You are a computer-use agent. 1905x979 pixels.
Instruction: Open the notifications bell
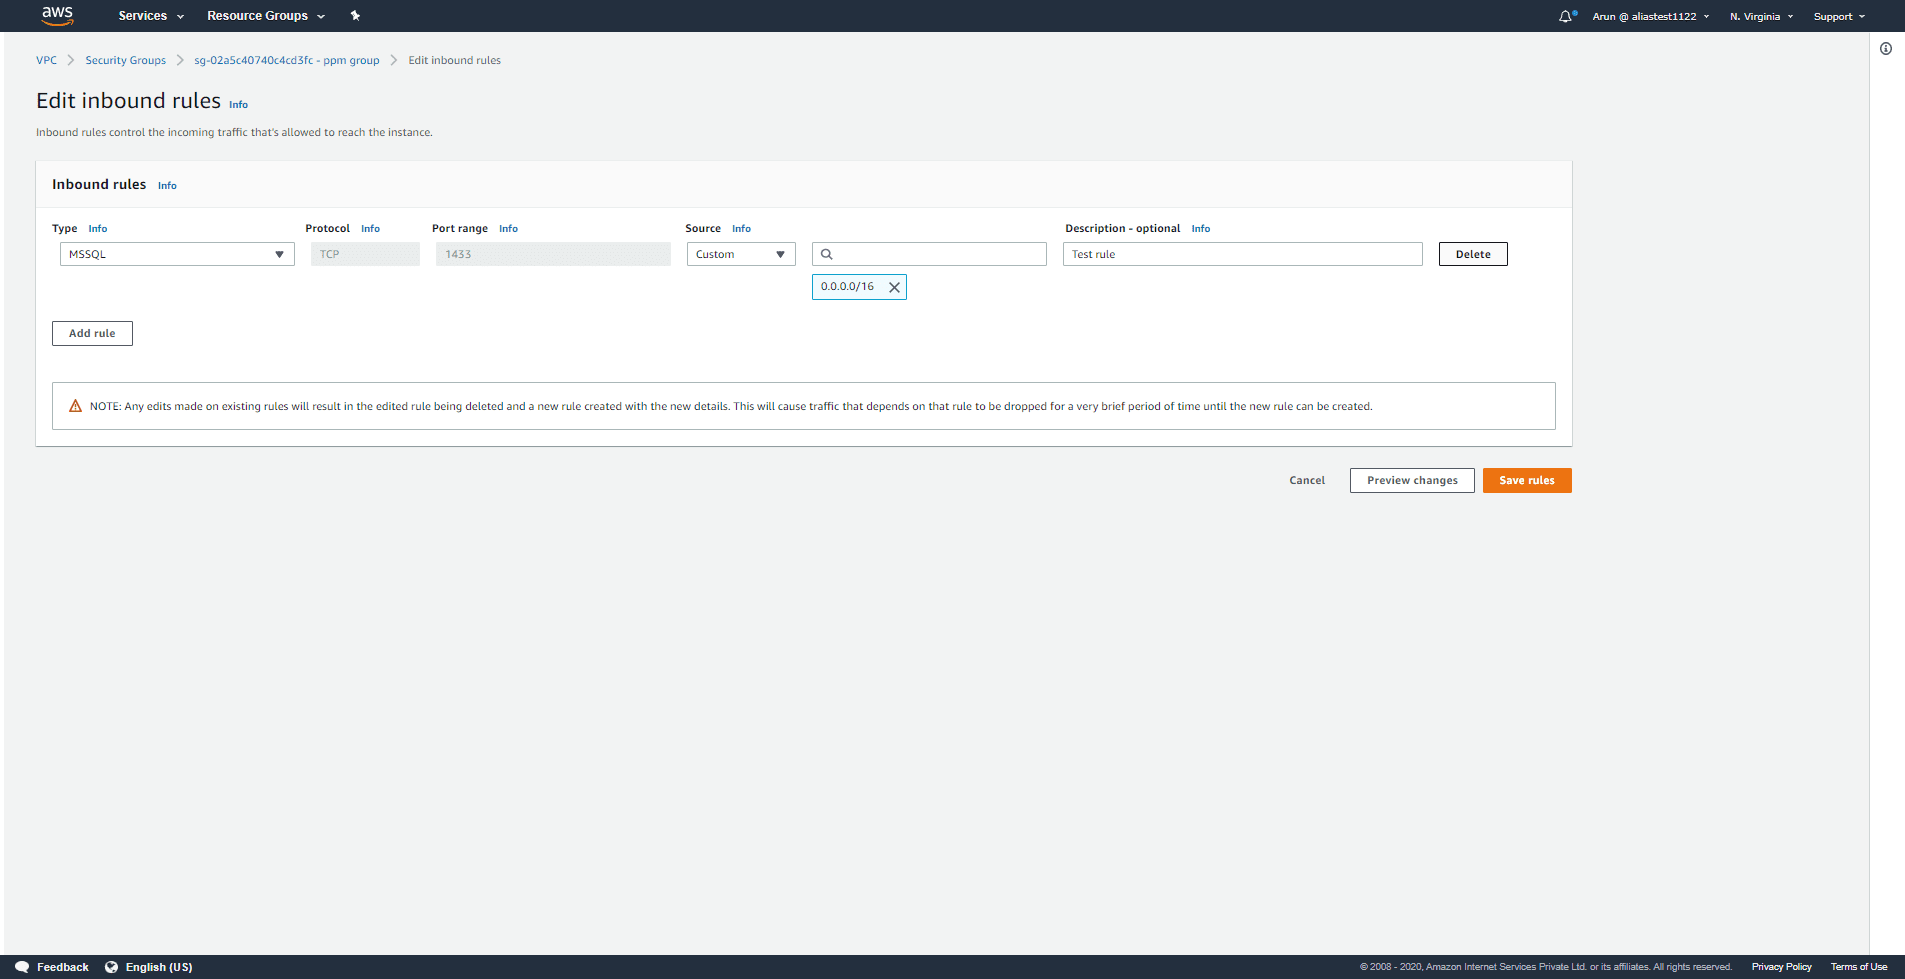click(x=1565, y=15)
